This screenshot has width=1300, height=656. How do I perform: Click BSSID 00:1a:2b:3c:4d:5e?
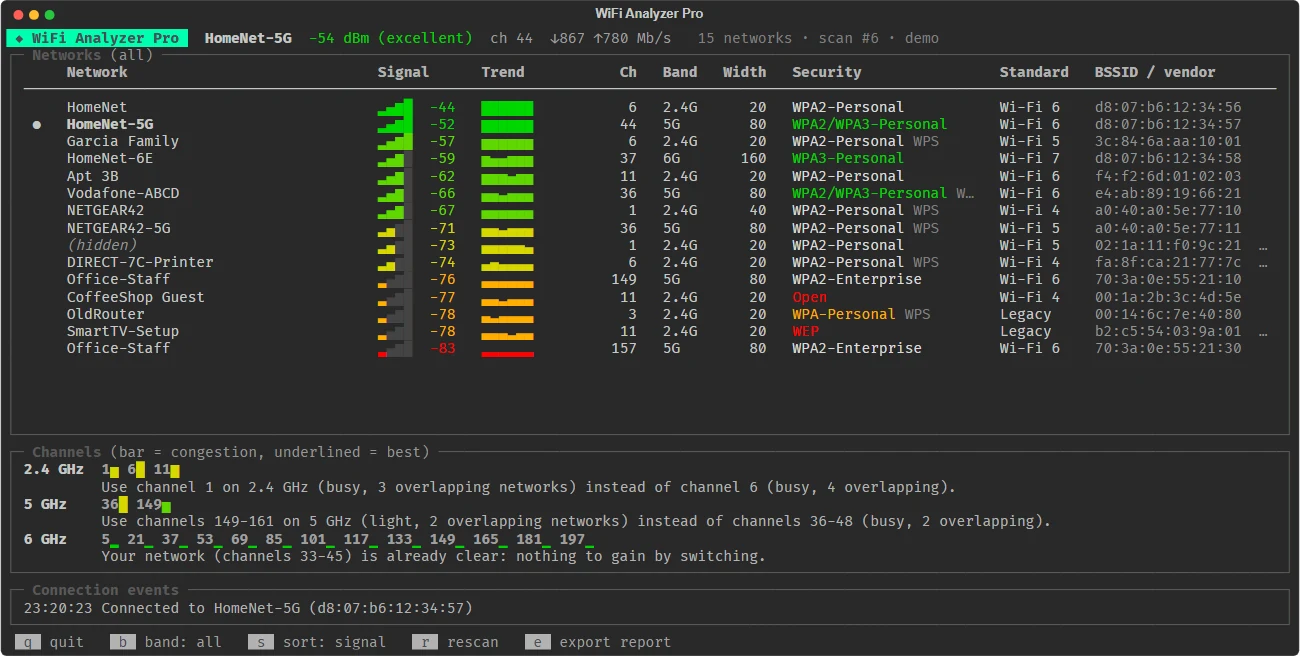pyautogui.click(x=1168, y=297)
